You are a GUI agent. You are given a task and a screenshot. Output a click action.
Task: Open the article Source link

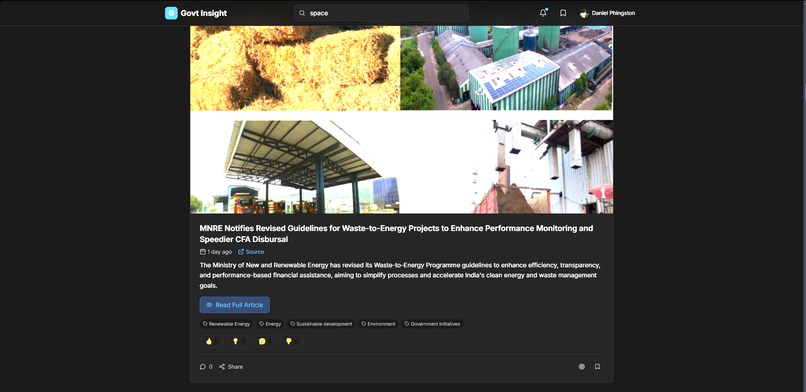tap(251, 252)
